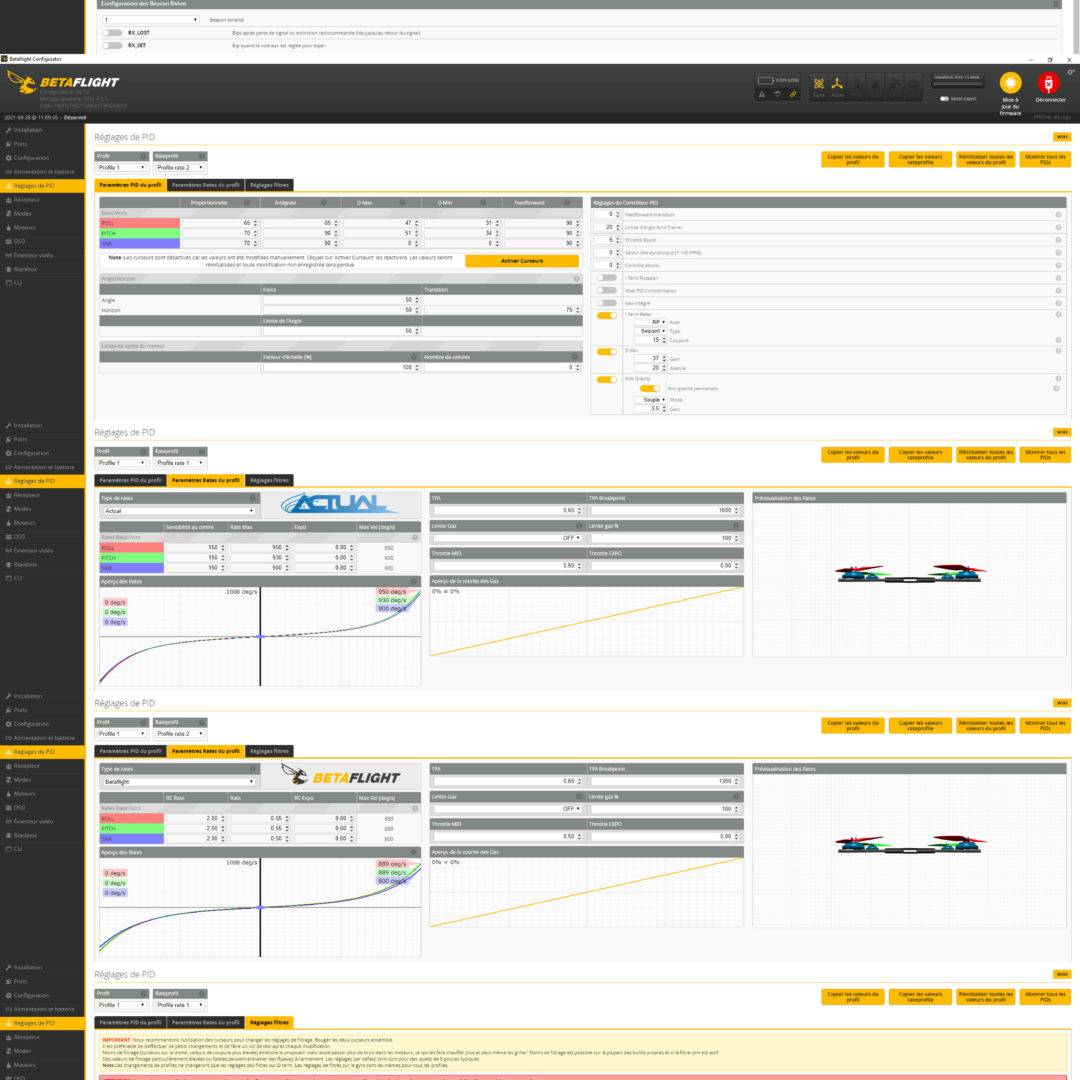Open Anti Gravity mode dropdown Souple
Image resolution: width=1080 pixels, height=1080 pixels.
click(650, 400)
